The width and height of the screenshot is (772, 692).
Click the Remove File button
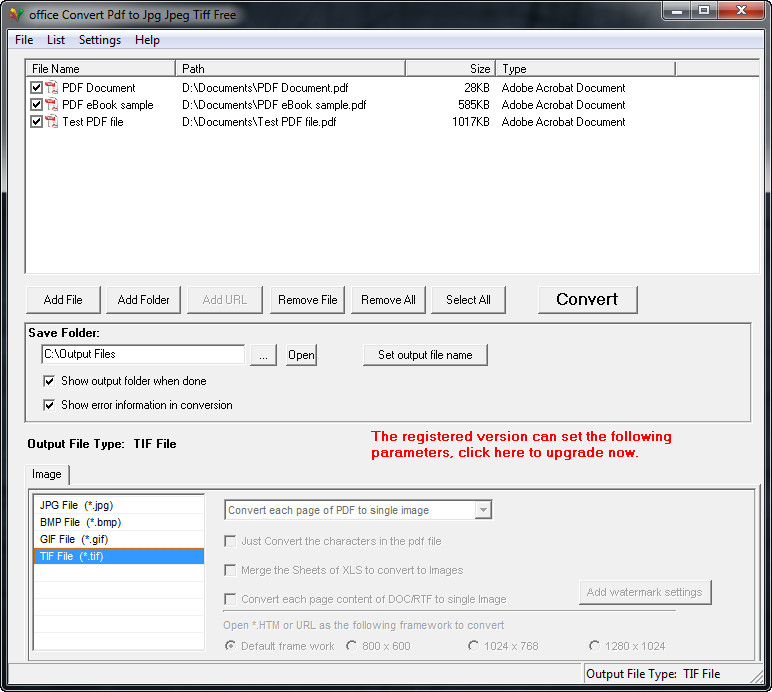click(x=307, y=300)
